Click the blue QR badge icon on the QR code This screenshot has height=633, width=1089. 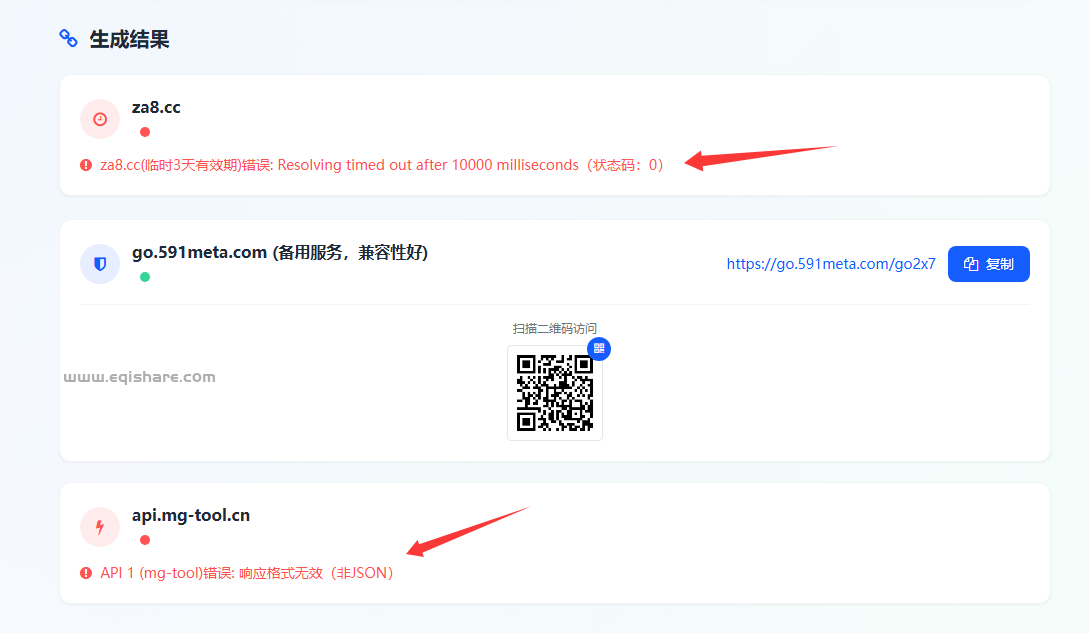coord(599,349)
